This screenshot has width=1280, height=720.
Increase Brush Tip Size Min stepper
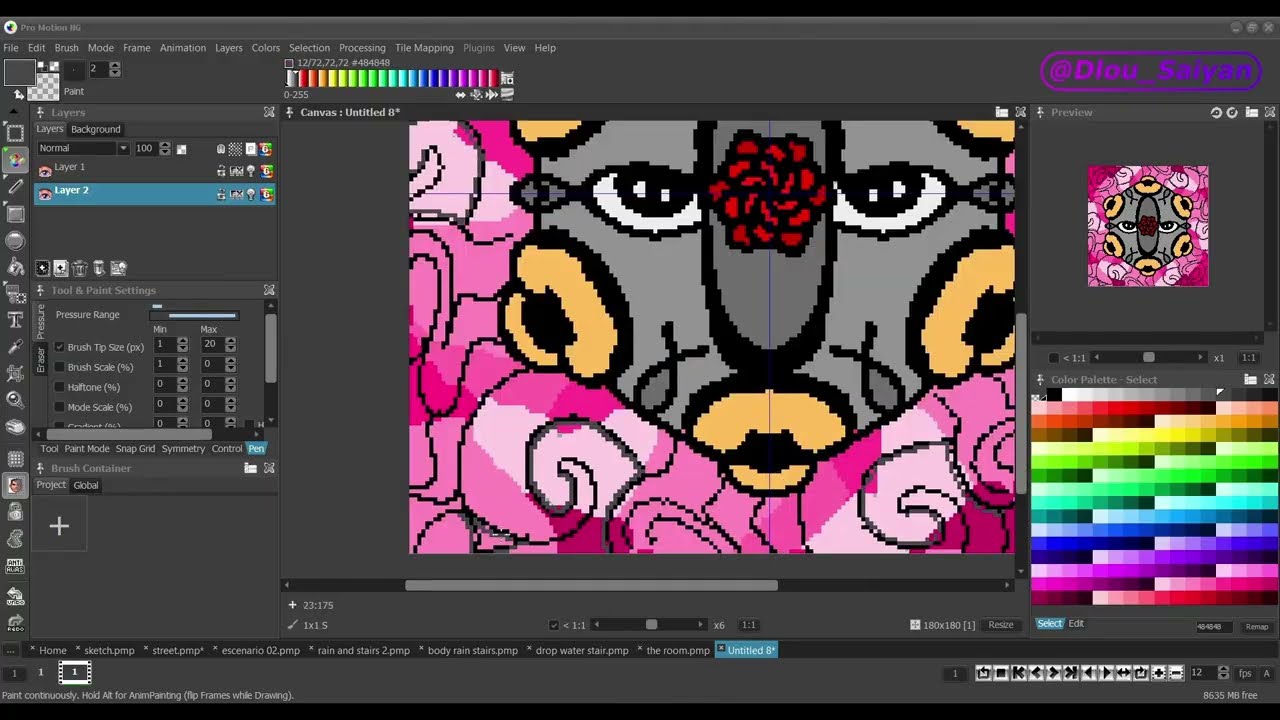click(x=182, y=340)
